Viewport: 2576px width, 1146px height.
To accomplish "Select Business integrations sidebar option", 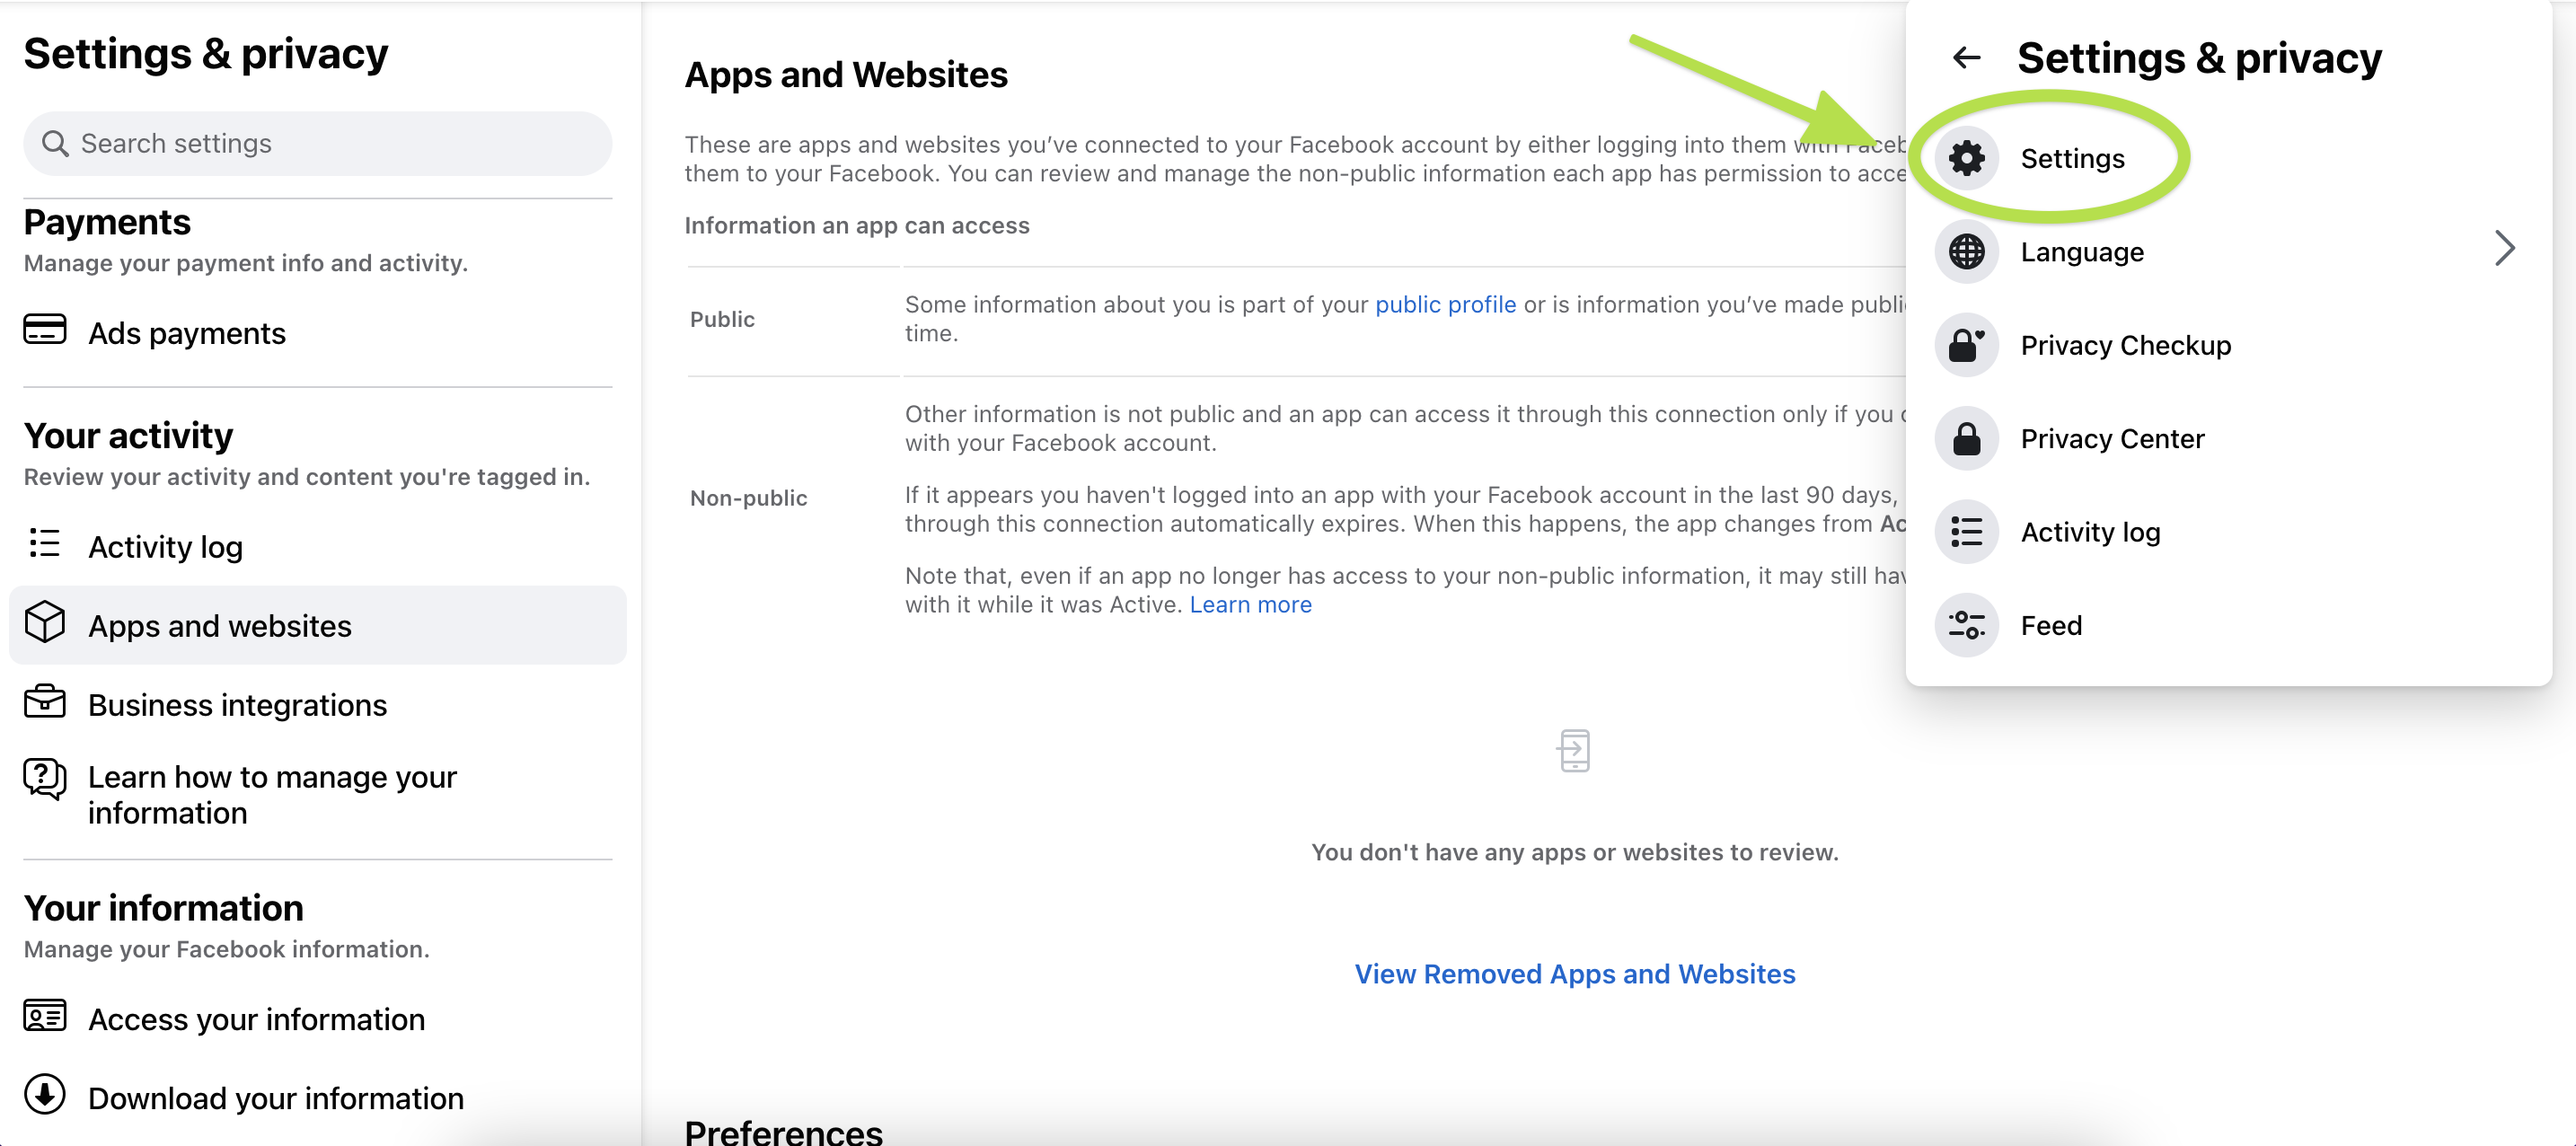I will (236, 702).
